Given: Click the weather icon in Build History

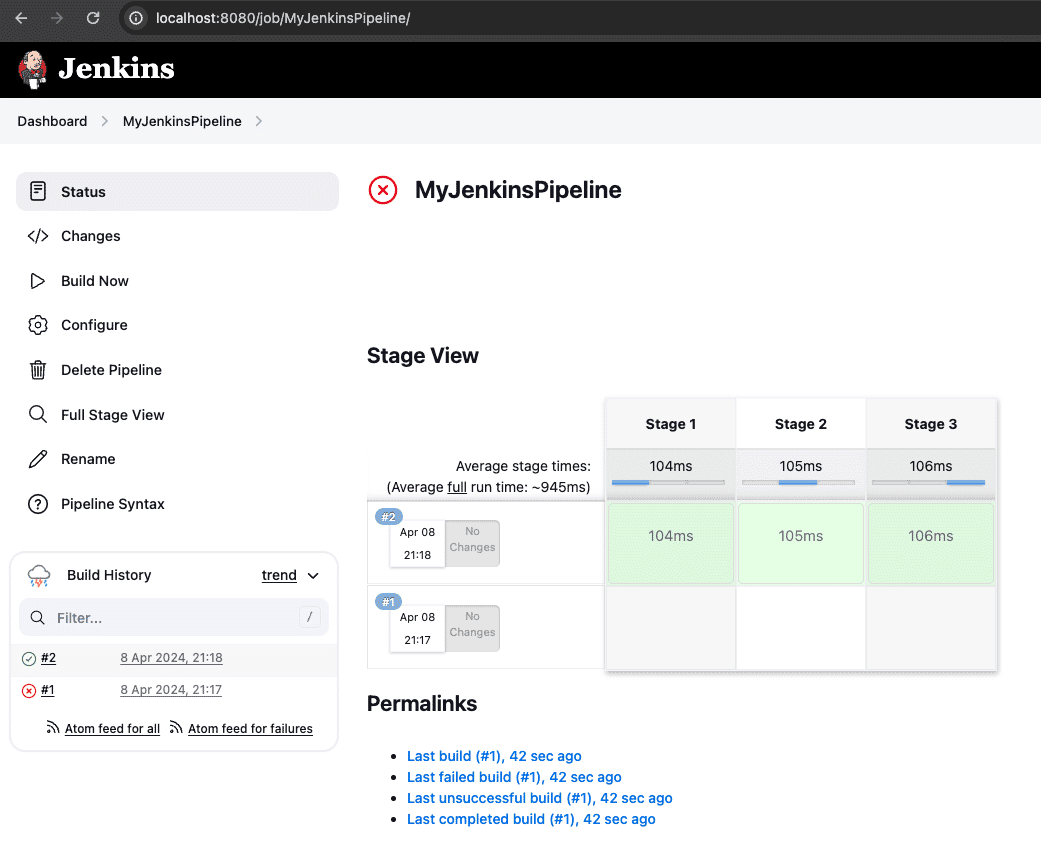Looking at the screenshot, I should pyautogui.click(x=38, y=575).
